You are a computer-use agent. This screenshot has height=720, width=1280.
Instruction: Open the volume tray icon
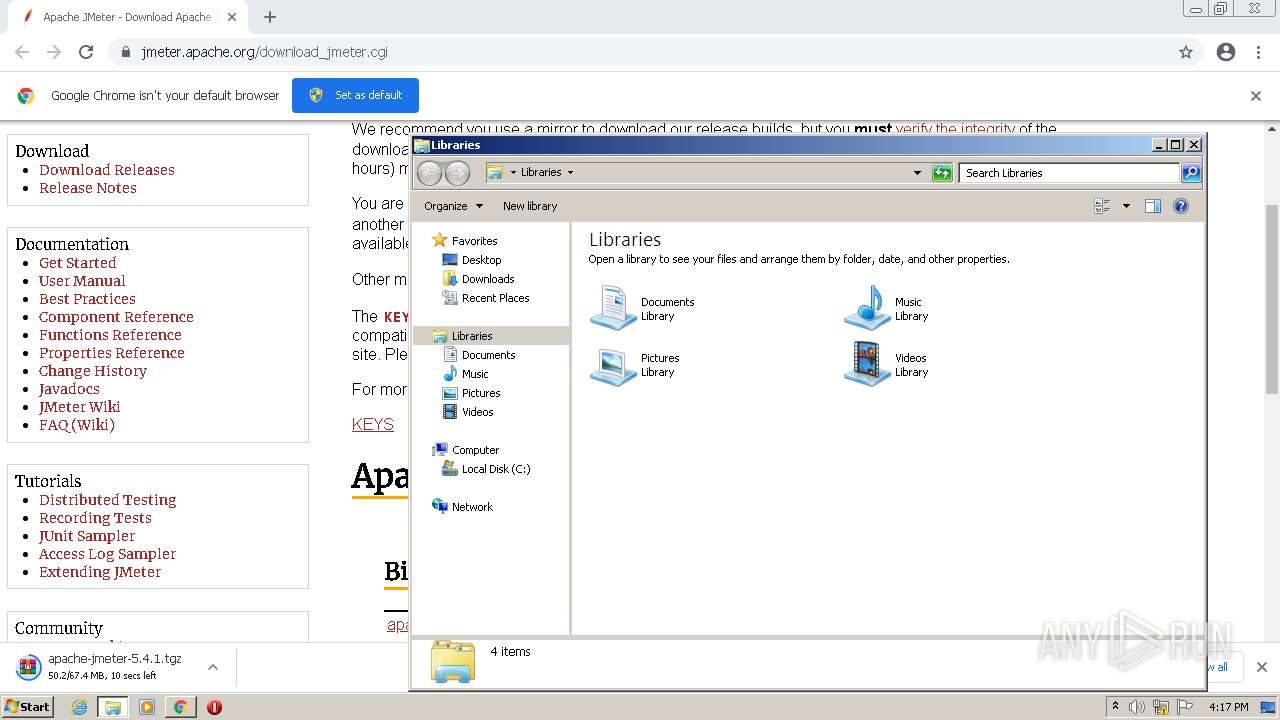click(1137, 707)
